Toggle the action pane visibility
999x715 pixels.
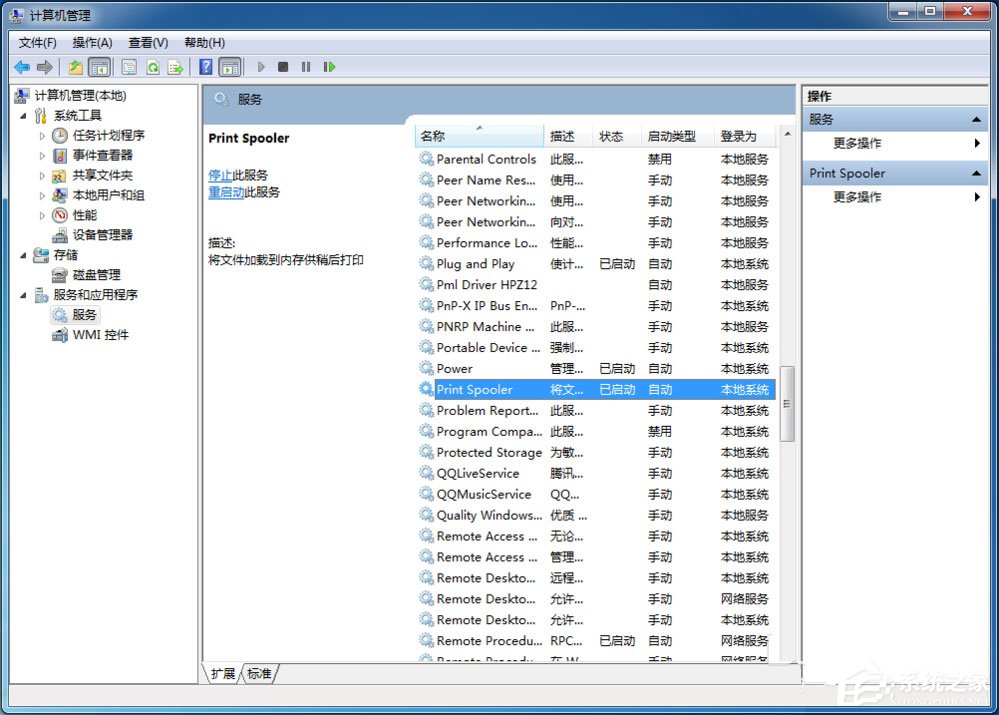[231, 67]
